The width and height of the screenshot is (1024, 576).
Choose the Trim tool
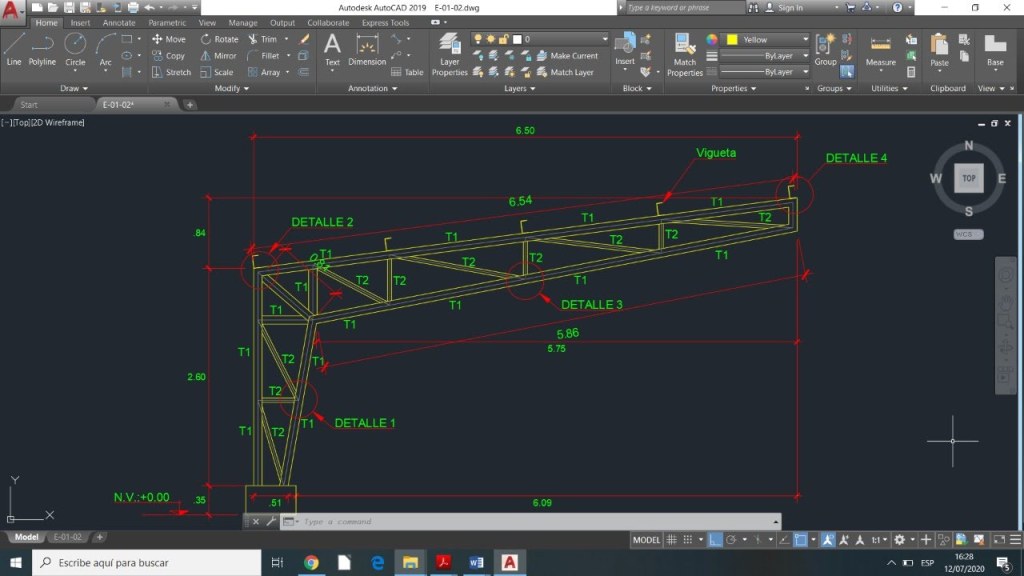[263, 40]
